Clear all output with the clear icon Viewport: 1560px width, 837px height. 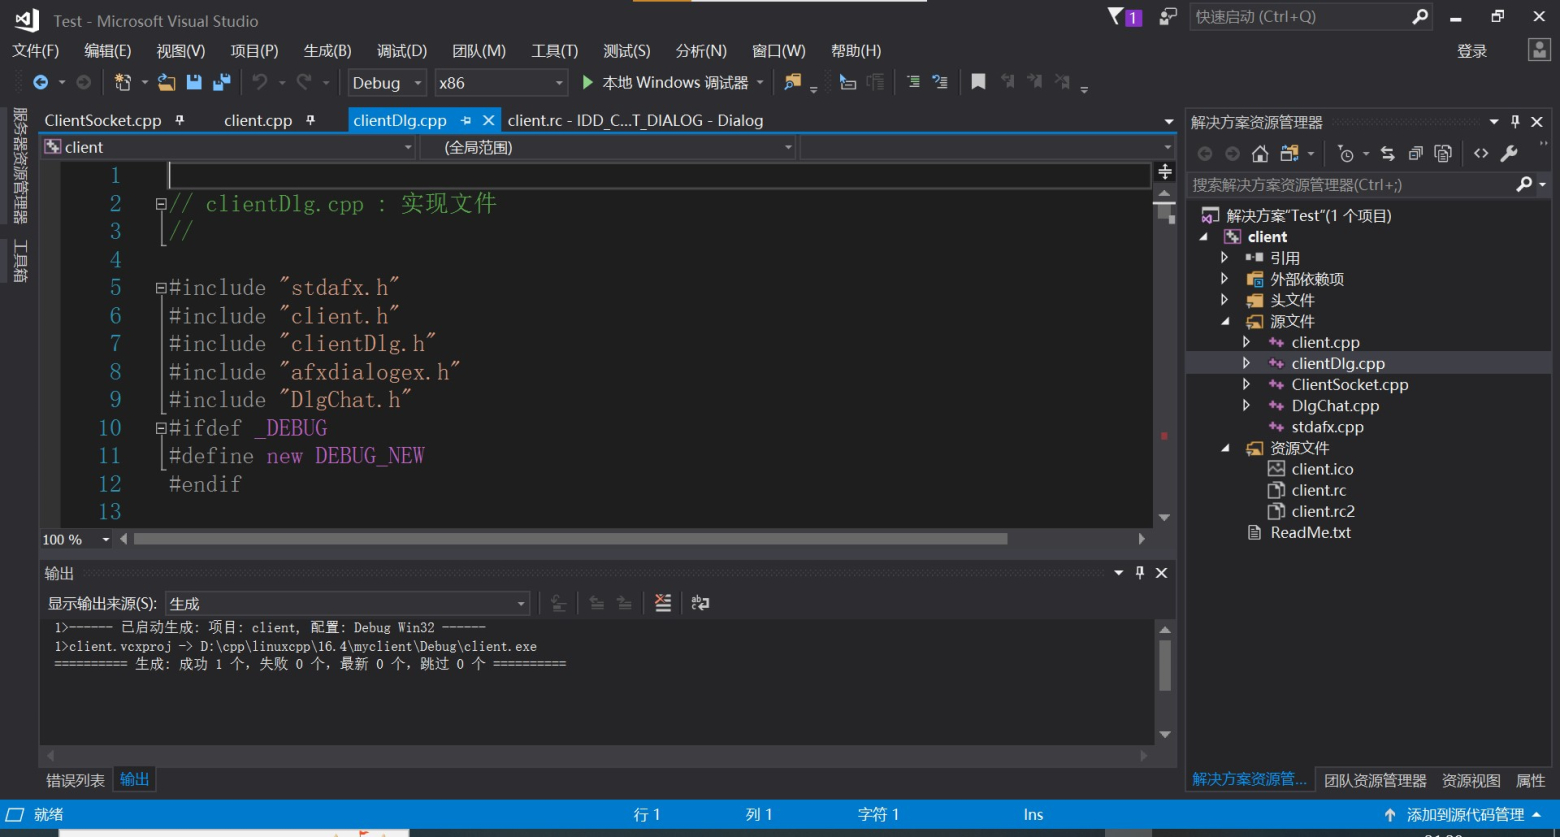(662, 603)
